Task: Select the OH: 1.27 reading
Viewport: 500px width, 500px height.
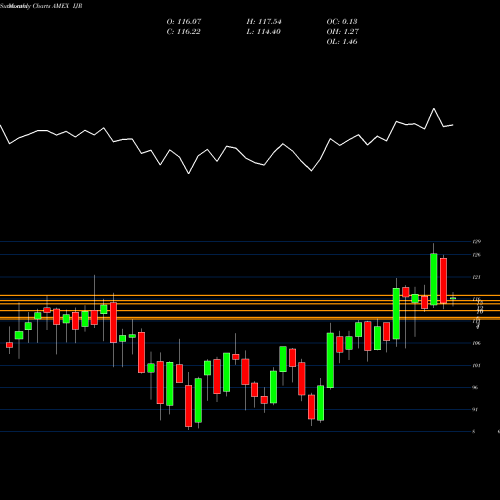Action: [342, 32]
